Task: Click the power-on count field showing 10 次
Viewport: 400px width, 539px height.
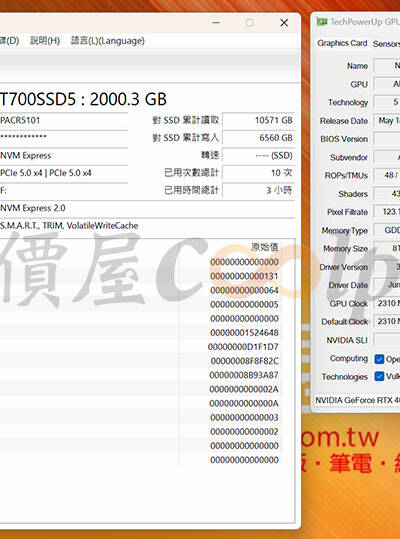Action: pos(259,173)
